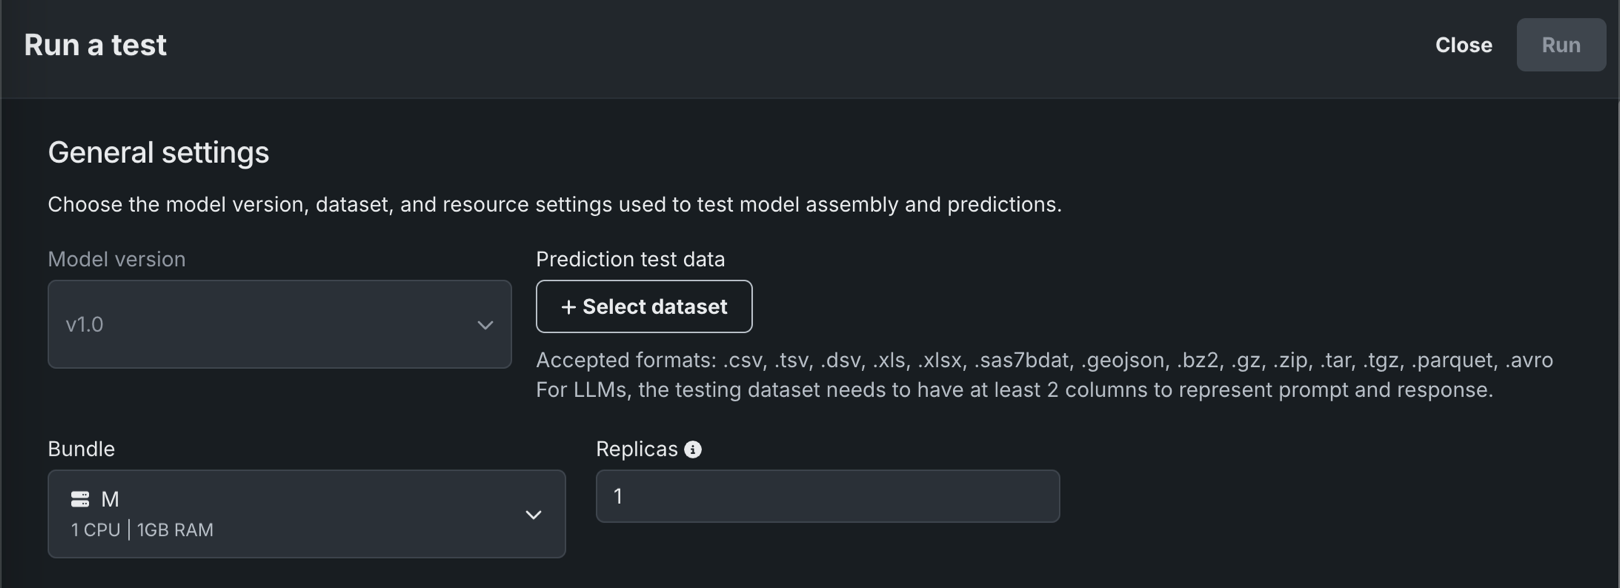
Task: Click the plus icon beside Select dataset
Action: [x=568, y=307]
